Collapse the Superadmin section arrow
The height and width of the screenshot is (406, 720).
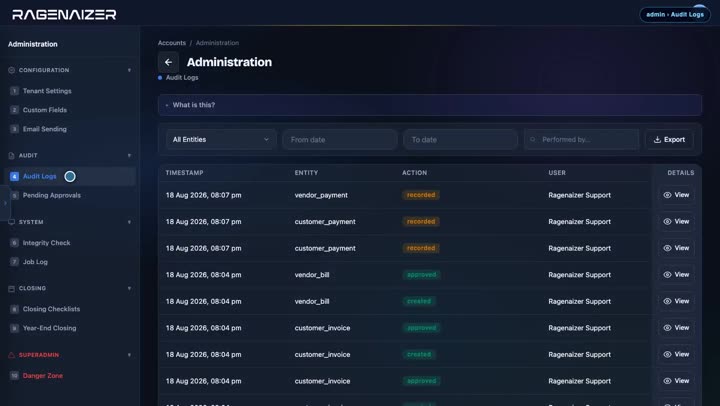[x=129, y=355]
